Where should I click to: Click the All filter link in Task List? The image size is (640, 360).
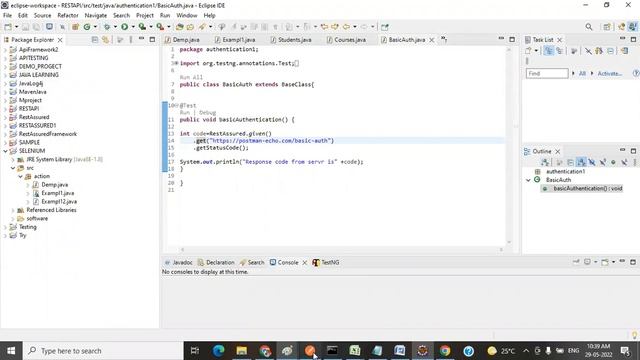[582, 73]
